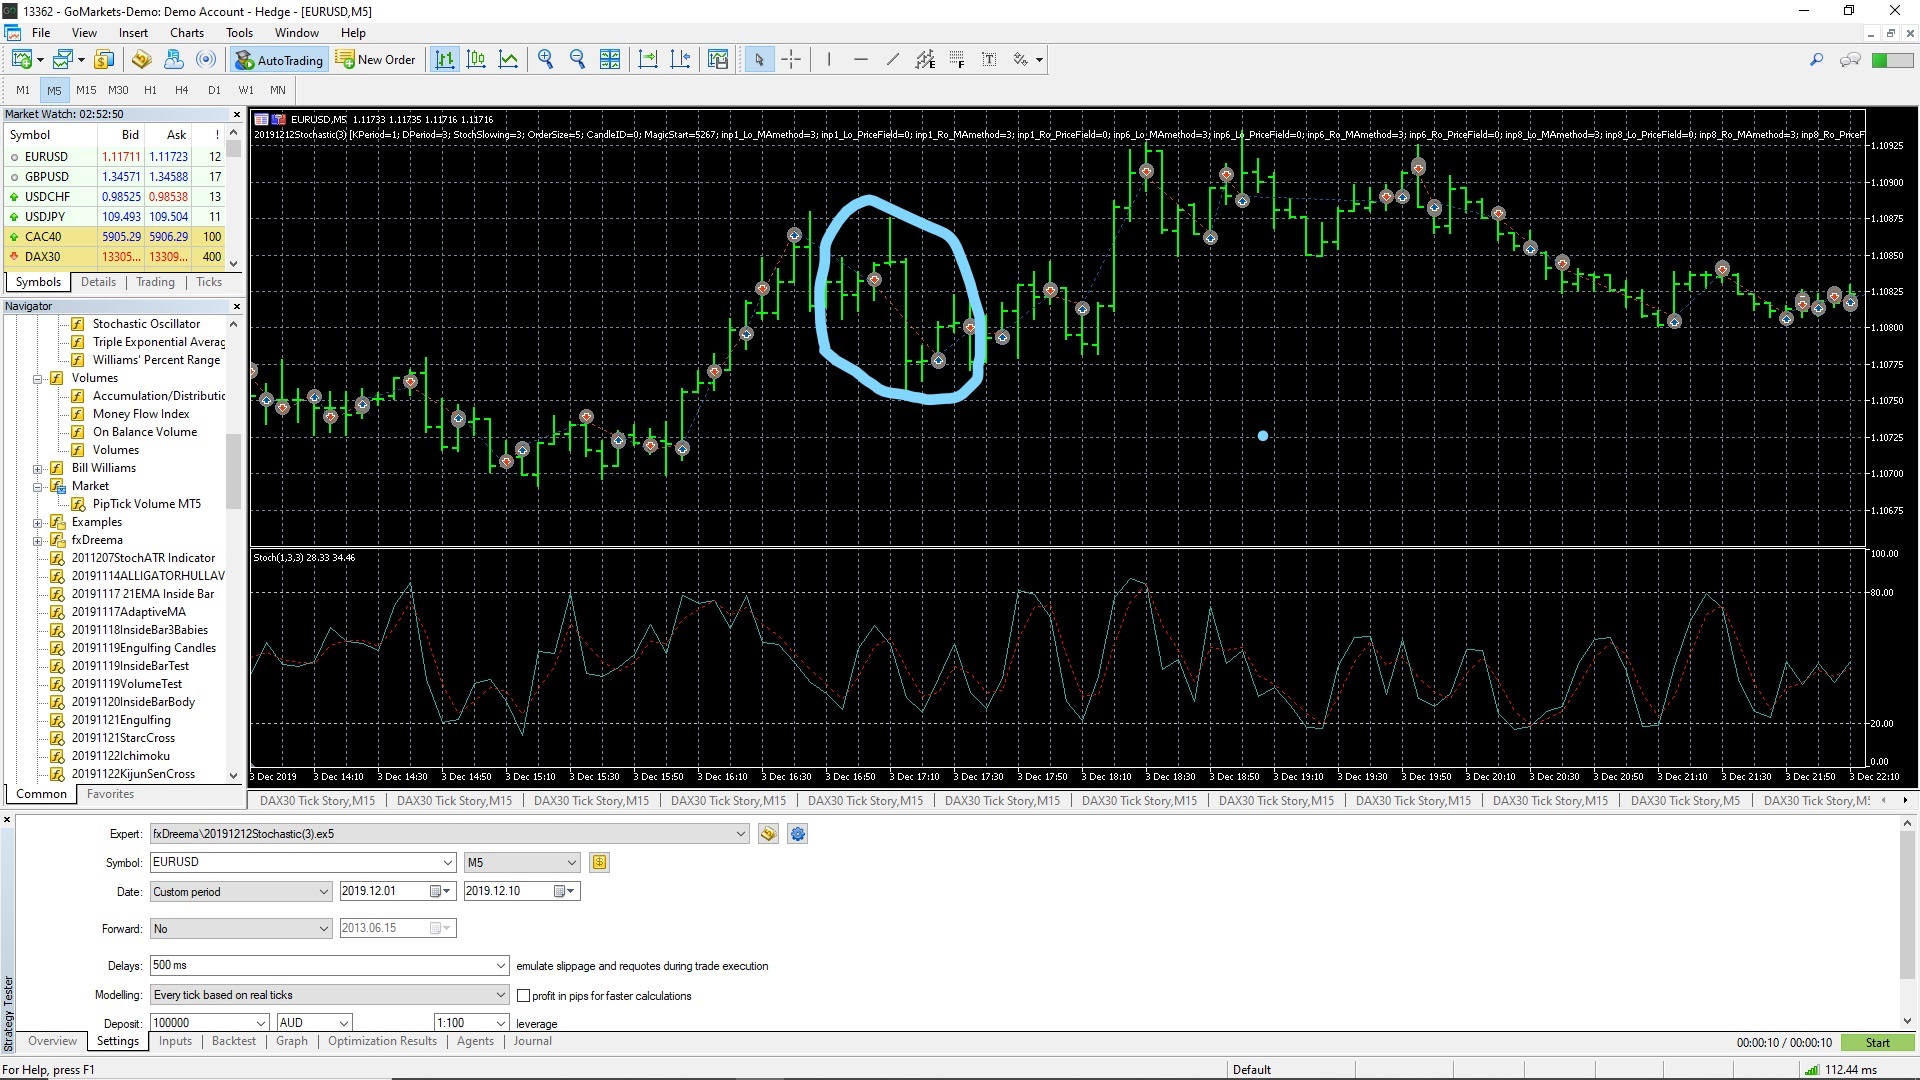
Task: Switch timeframe to M30
Action: [118, 90]
